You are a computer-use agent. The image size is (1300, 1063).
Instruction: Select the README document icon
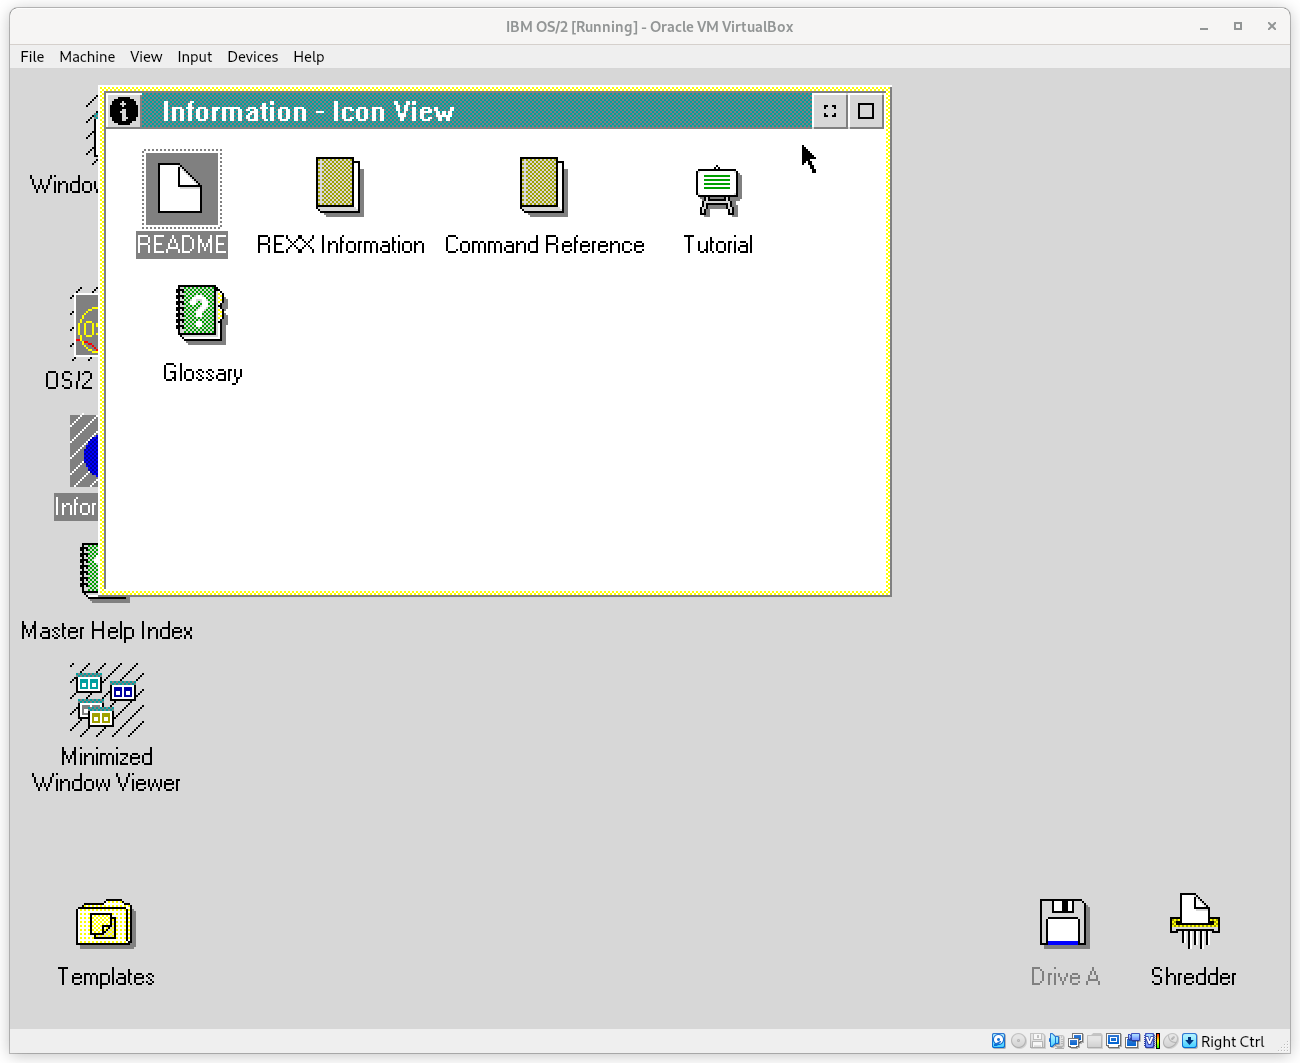click(x=181, y=189)
